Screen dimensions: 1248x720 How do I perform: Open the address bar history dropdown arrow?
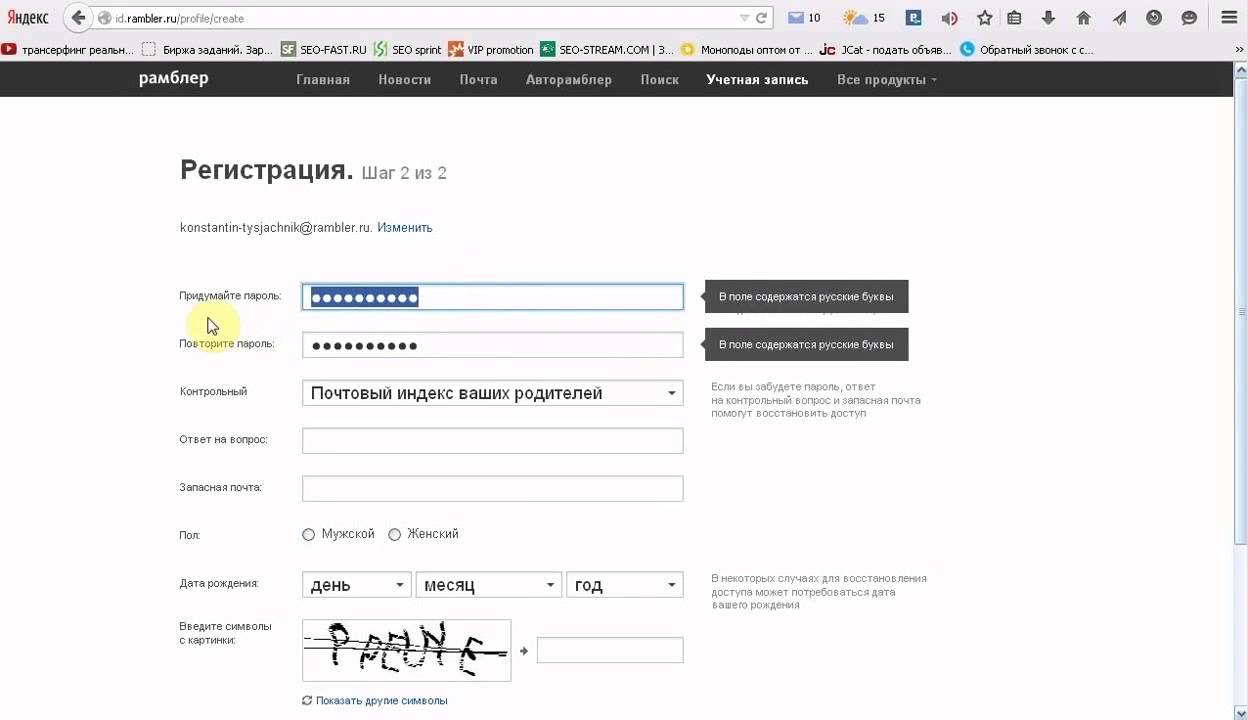point(743,18)
